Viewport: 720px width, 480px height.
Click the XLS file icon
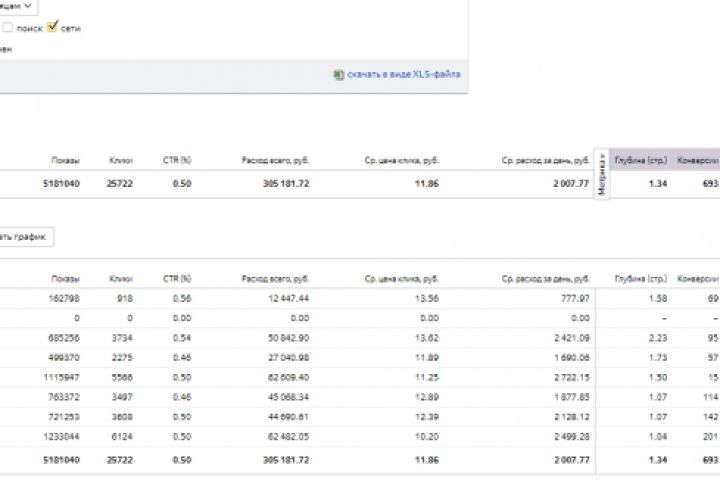point(338,74)
